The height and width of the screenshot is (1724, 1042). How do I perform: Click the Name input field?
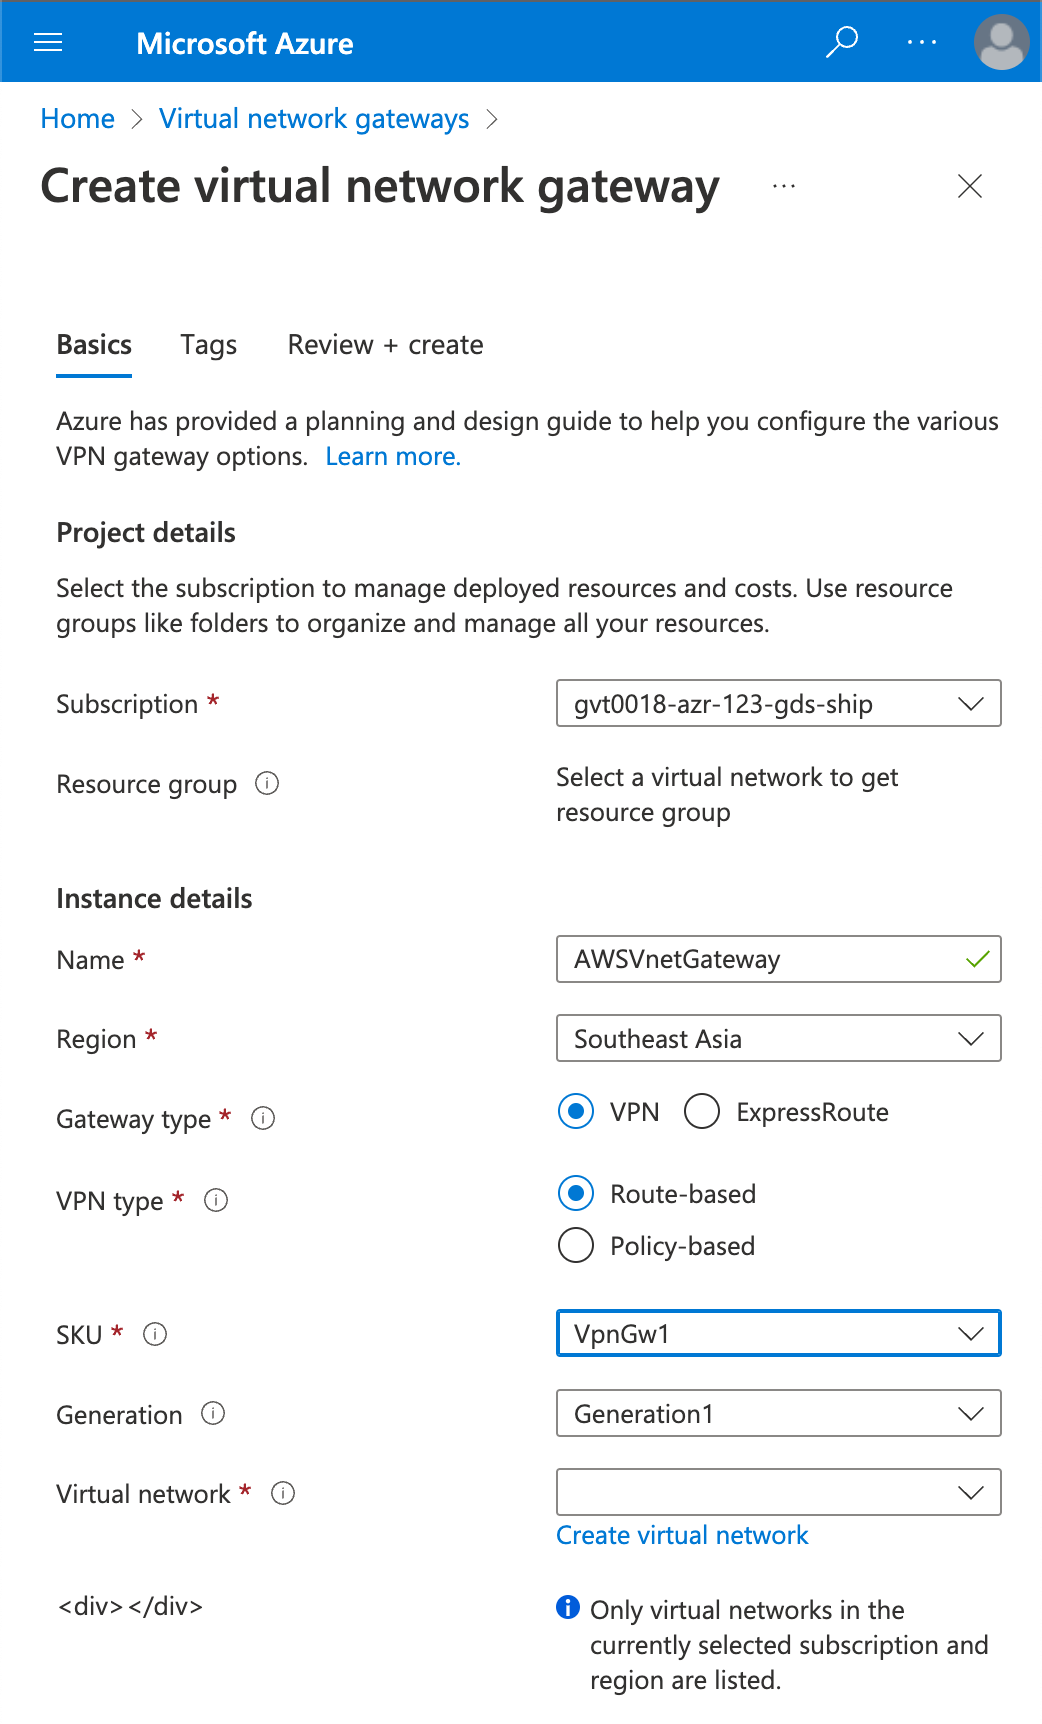(760, 960)
